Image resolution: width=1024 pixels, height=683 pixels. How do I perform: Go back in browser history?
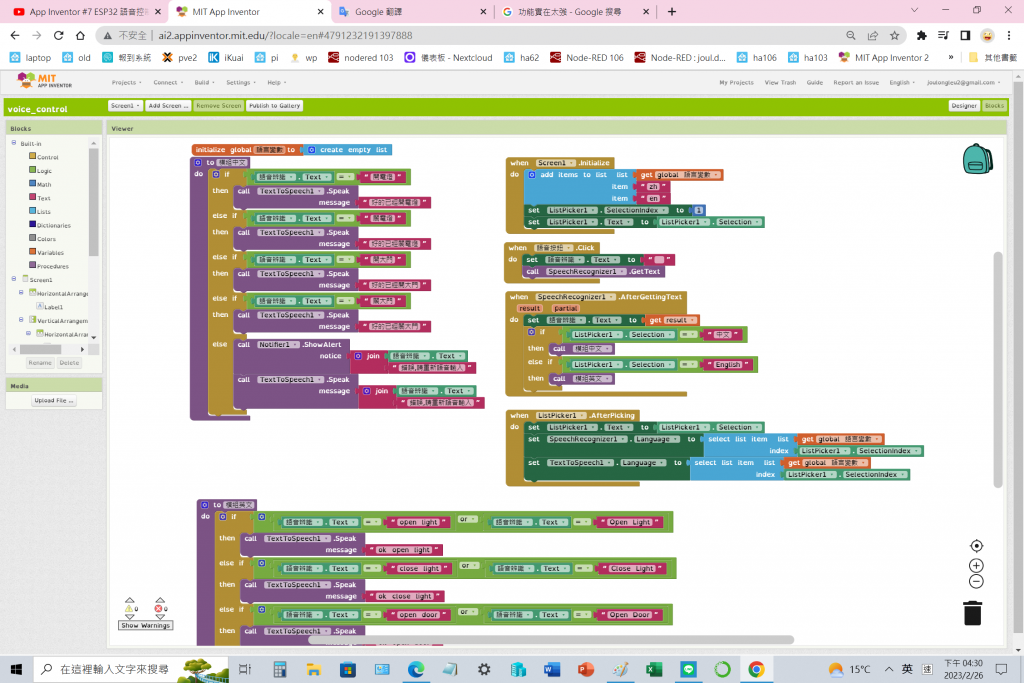pyautogui.click(x=15, y=35)
